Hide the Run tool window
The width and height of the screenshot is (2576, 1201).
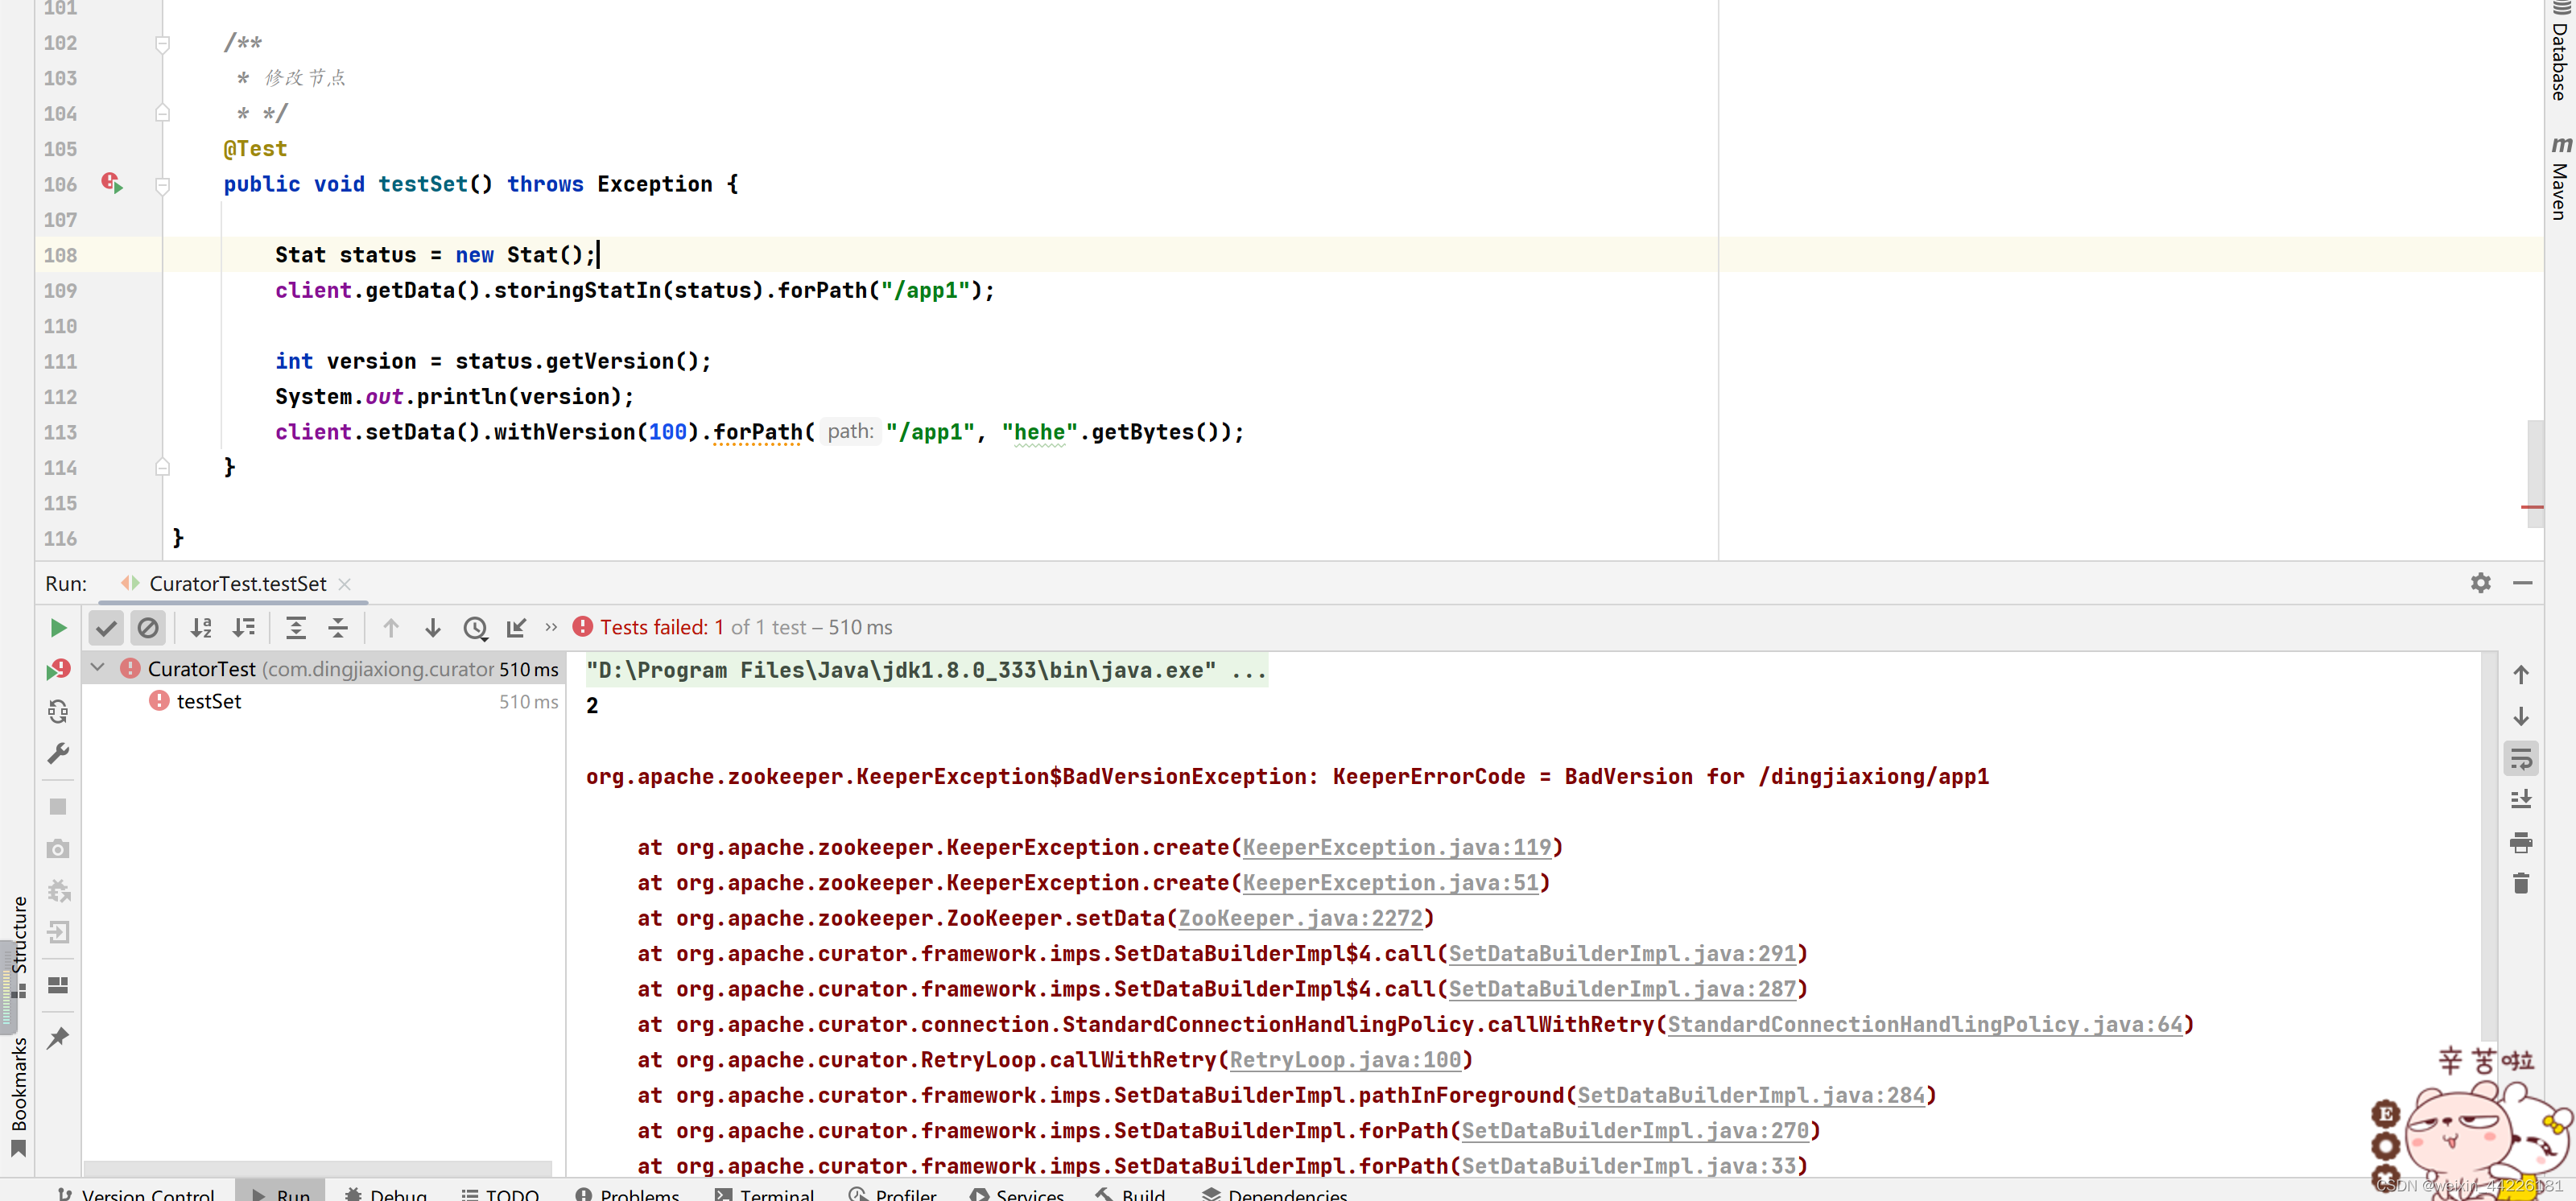2523,583
